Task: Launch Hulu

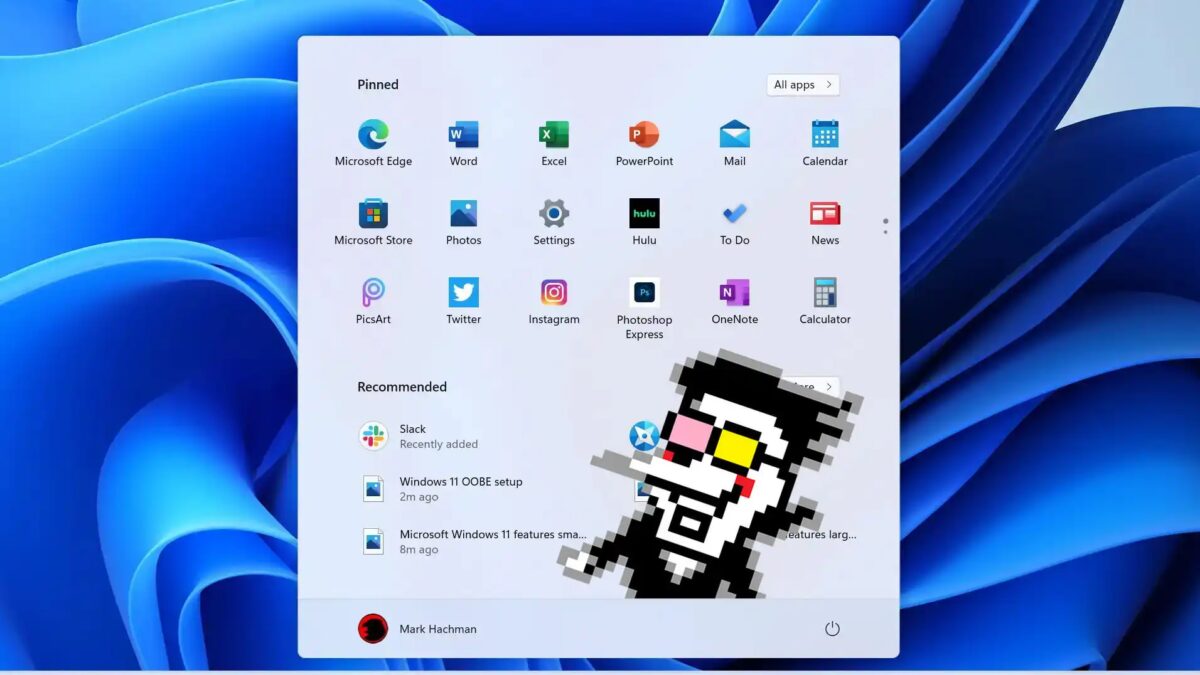Action: (x=643, y=214)
